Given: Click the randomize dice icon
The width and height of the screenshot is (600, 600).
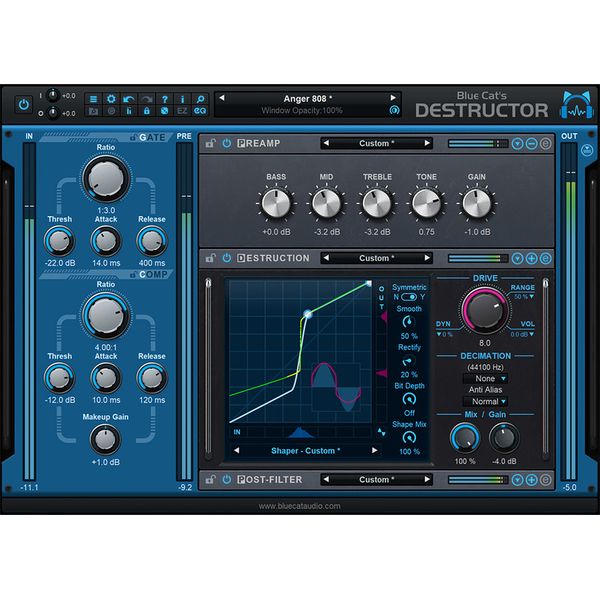Looking at the screenshot, I should pos(165,111).
